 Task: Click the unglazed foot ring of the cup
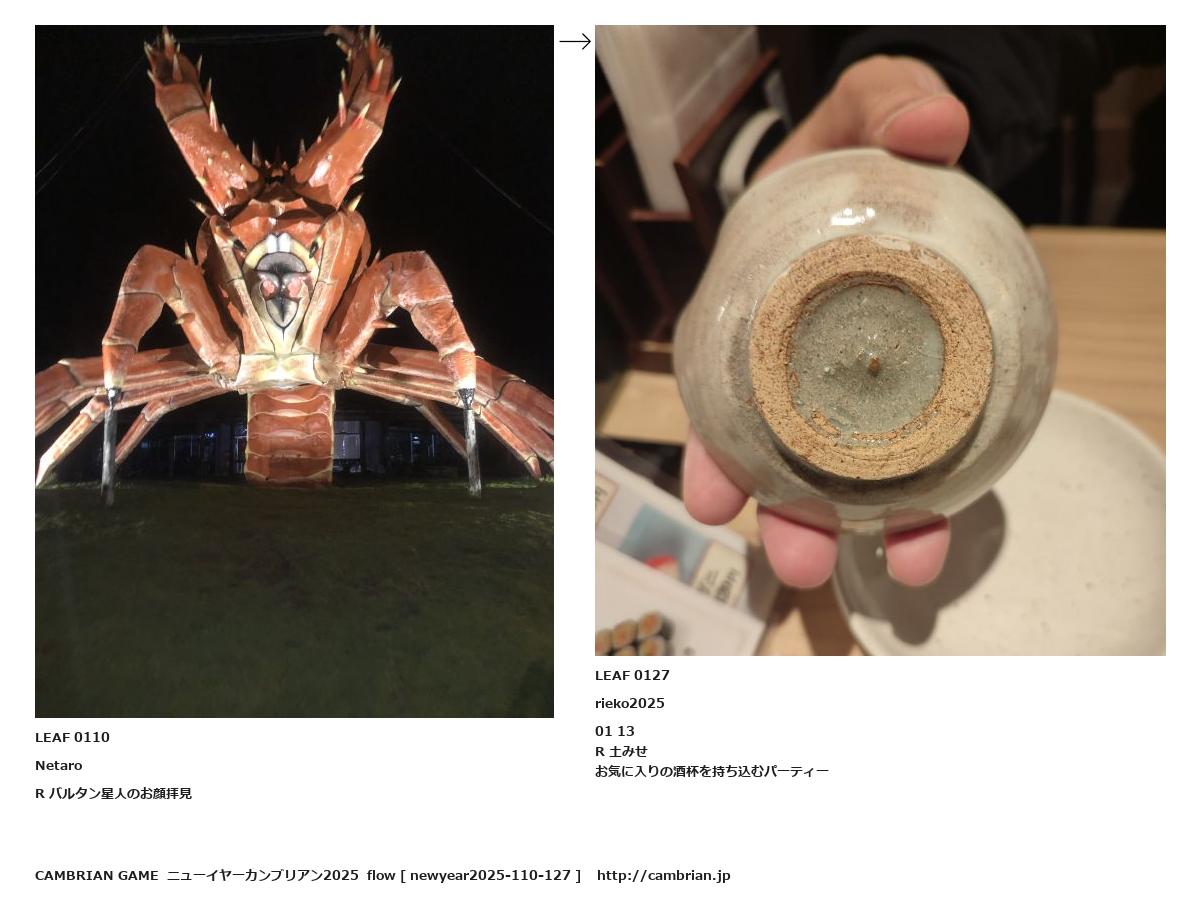871,357
